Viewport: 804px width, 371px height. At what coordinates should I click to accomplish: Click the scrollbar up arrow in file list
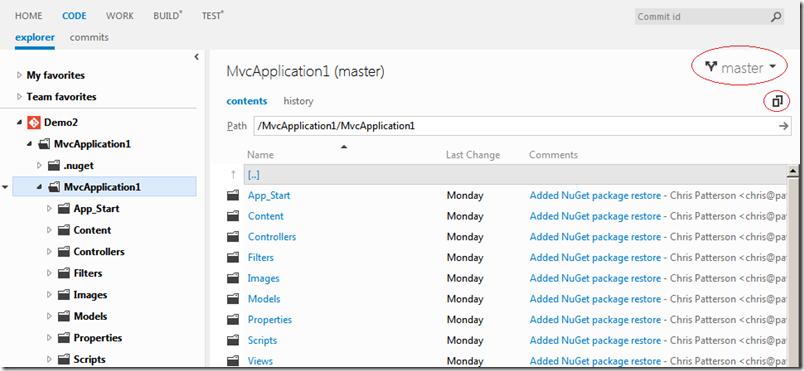(x=793, y=171)
